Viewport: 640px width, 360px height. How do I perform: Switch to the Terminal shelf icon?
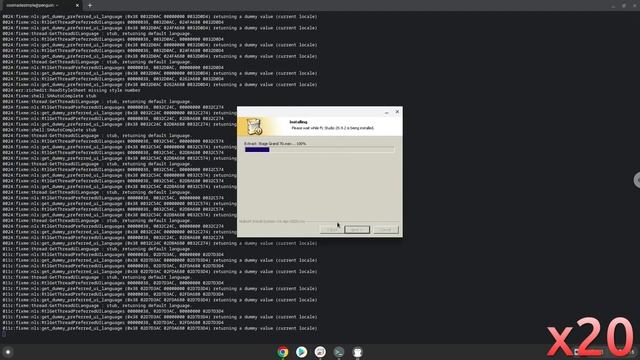[x=339, y=352]
